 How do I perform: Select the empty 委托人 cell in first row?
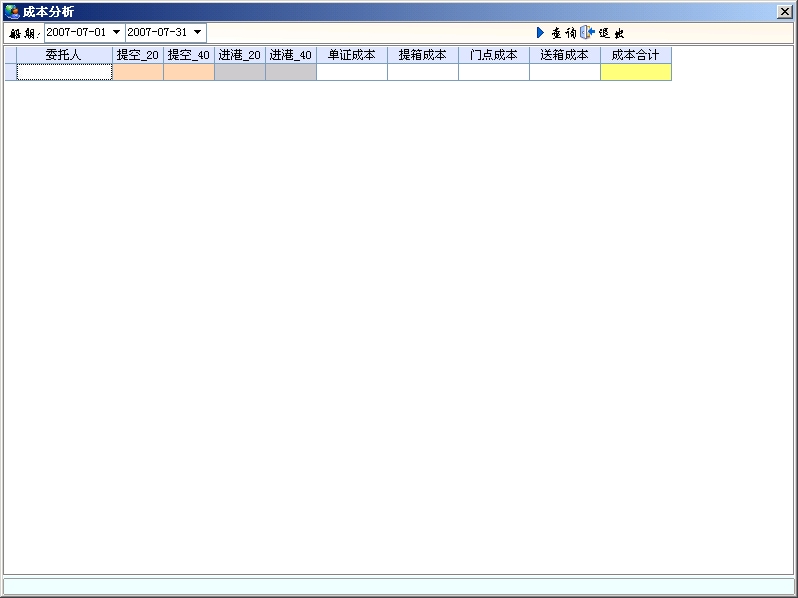(64, 72)
